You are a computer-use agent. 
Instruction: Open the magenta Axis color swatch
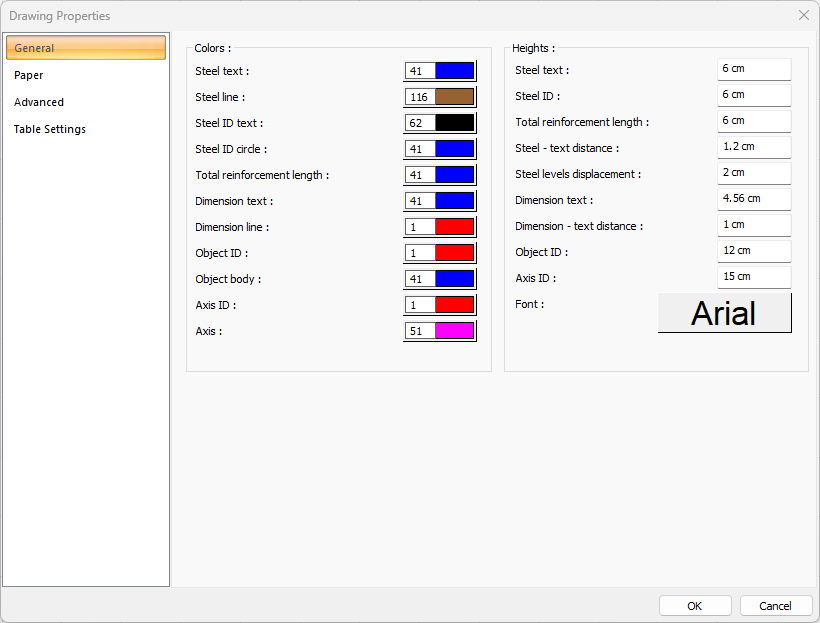(454, 331)
